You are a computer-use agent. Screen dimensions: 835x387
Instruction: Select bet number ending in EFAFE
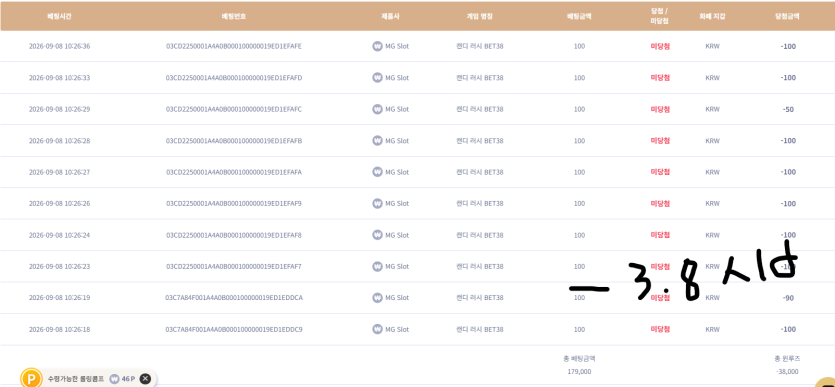point(234,46)
